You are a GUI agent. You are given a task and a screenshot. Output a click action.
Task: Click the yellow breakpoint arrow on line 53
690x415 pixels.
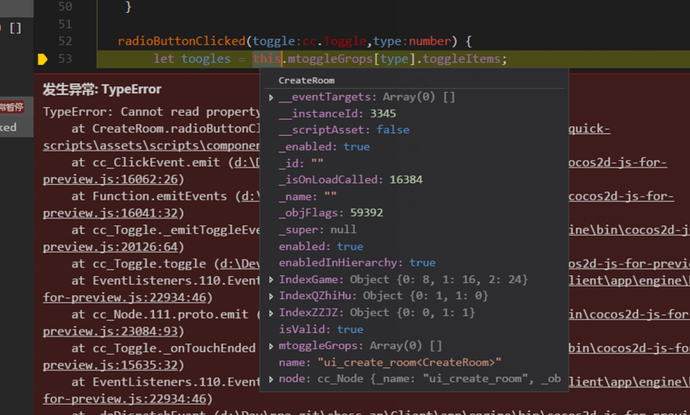(43, 59)
